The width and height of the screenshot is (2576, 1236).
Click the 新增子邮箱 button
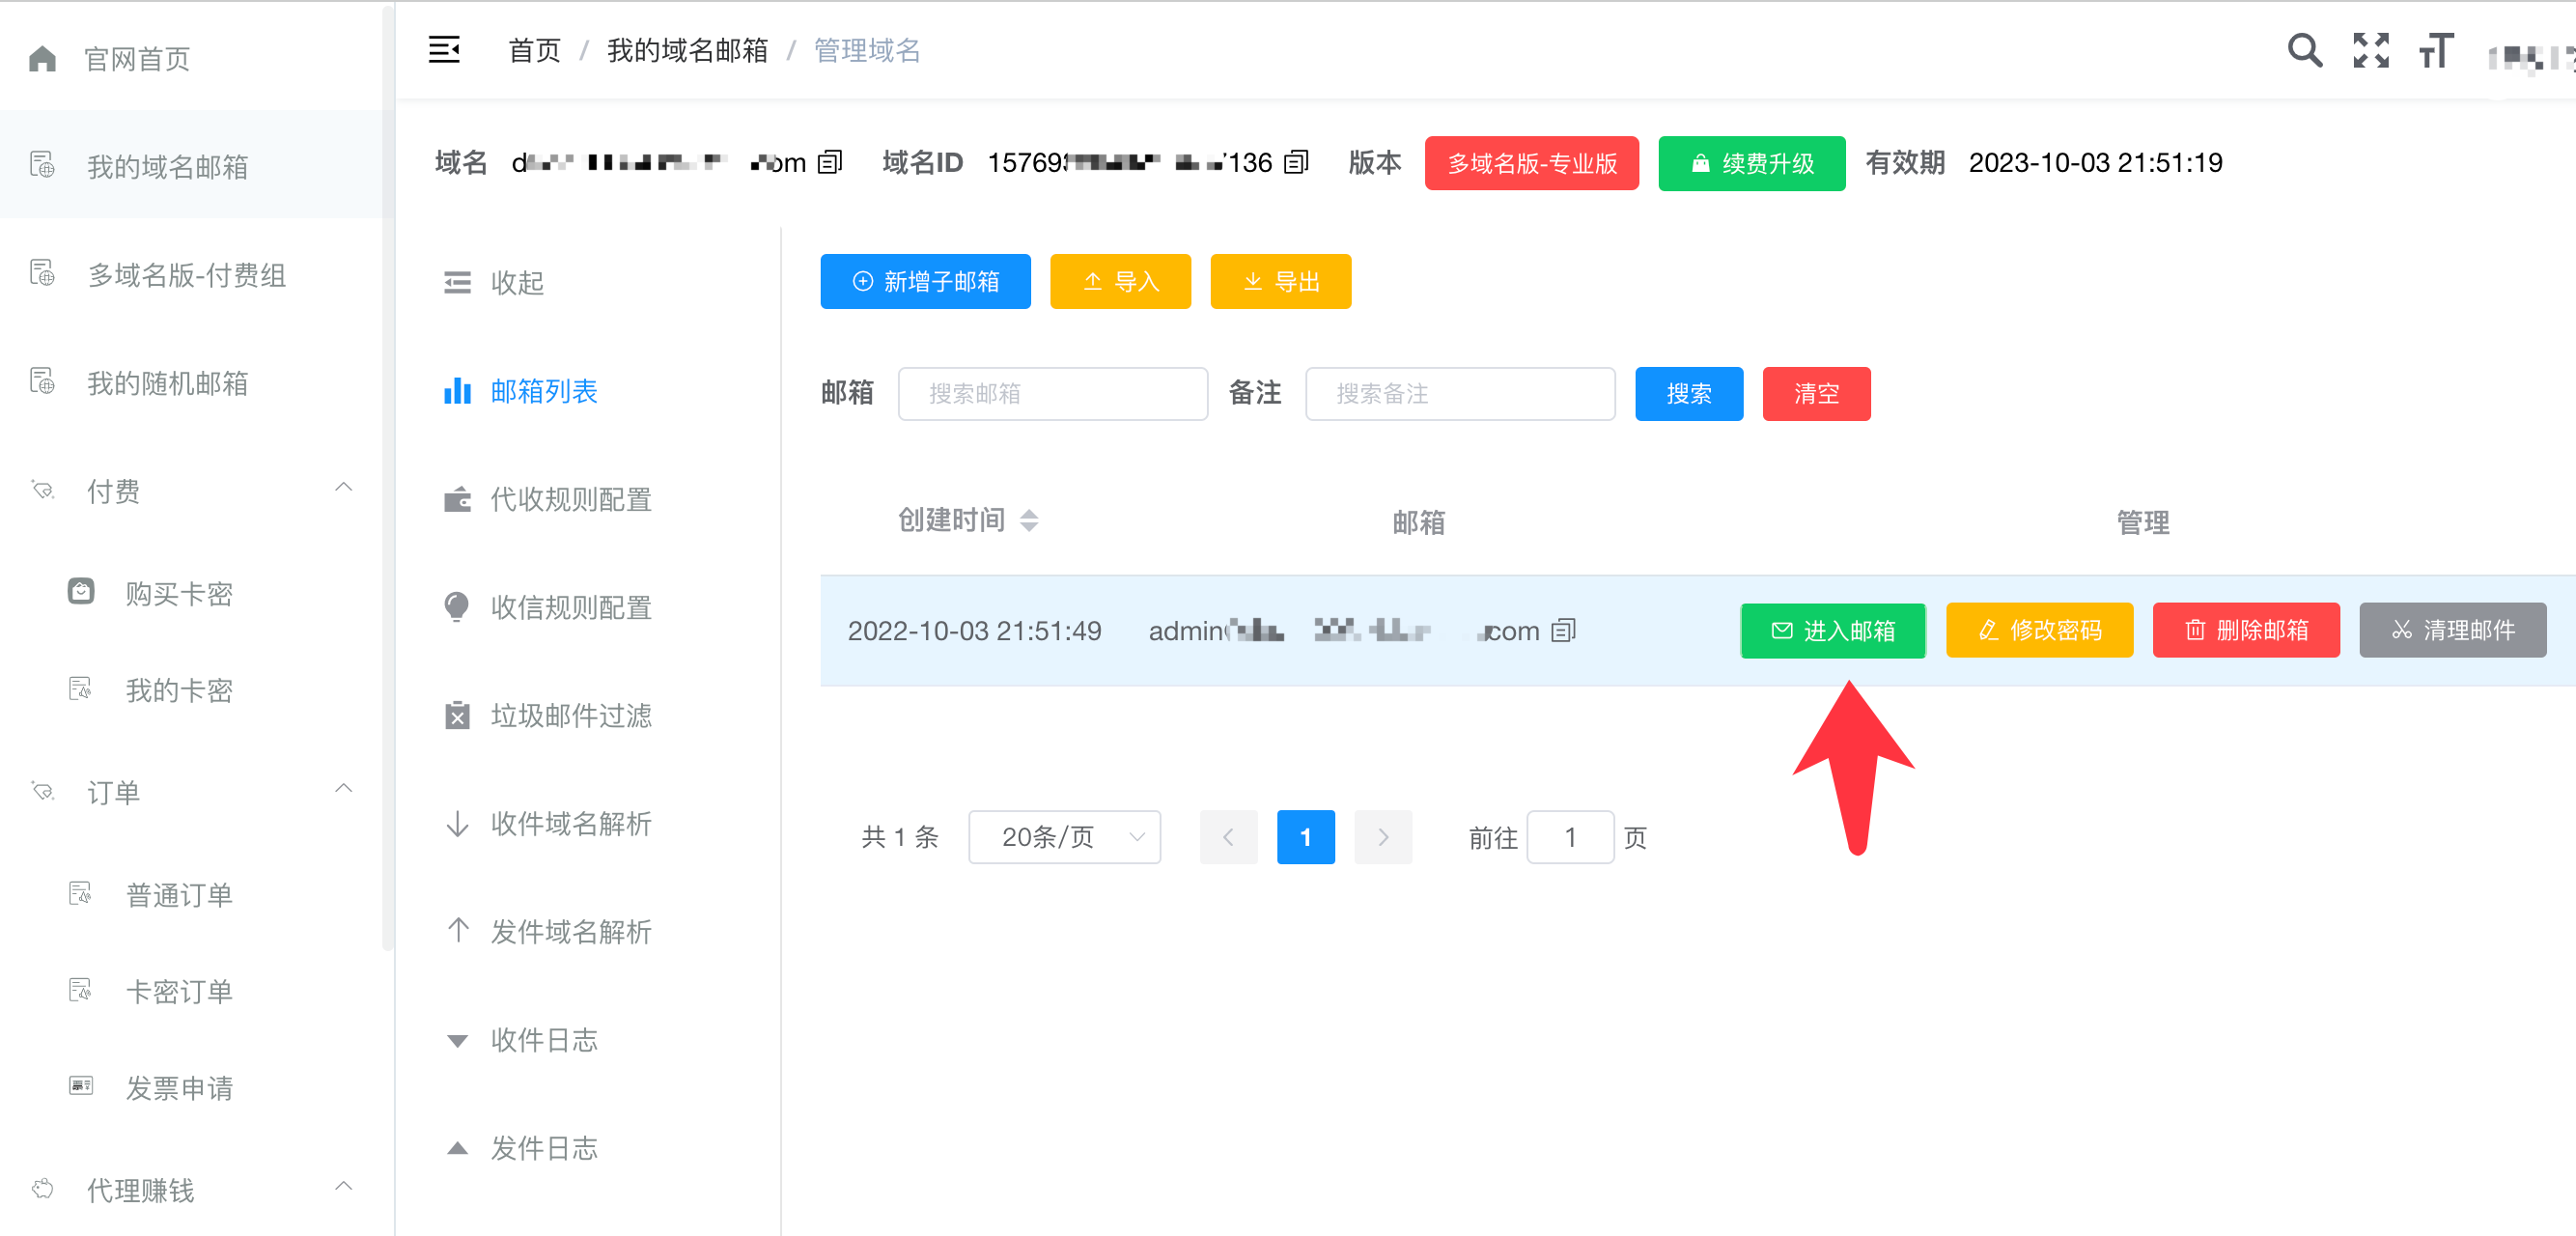(925, 281)
